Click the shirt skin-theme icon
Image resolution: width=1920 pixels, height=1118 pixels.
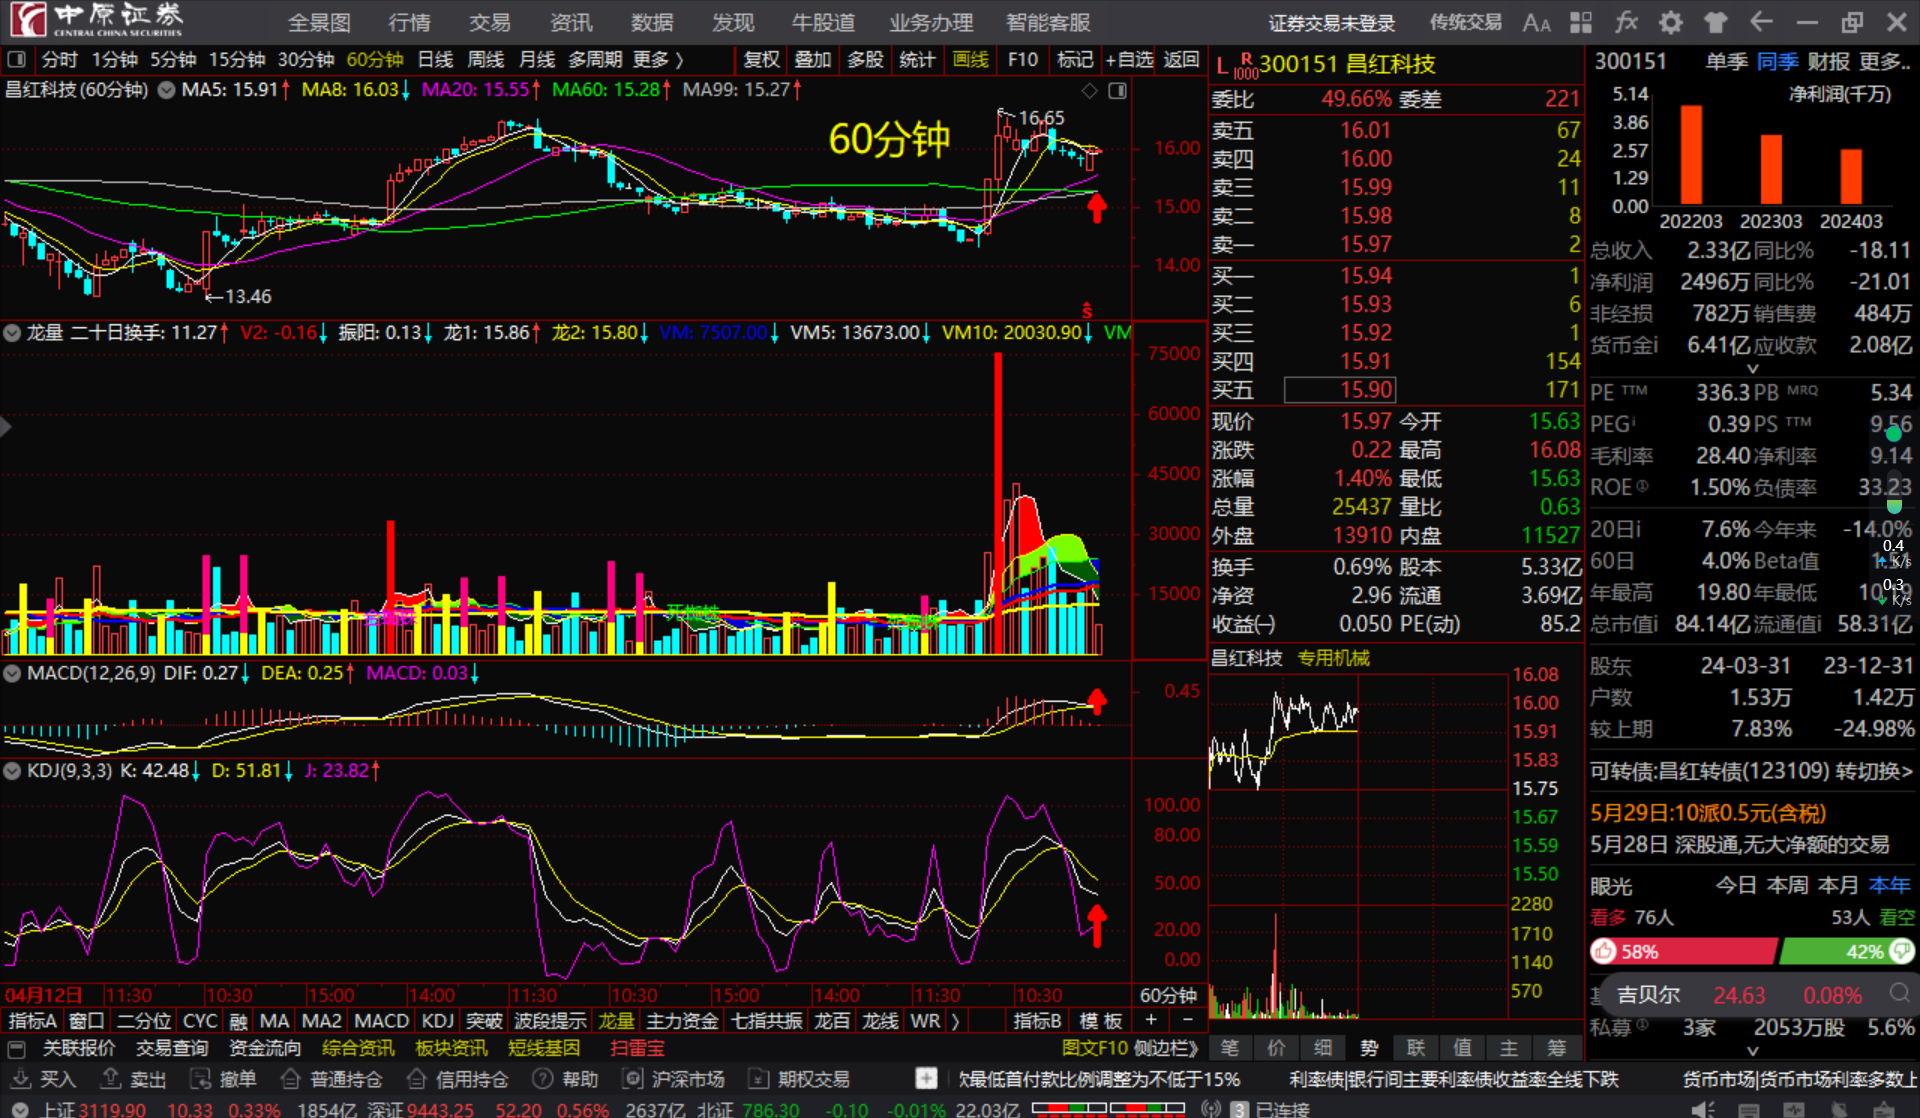[x=1716, y=22]
